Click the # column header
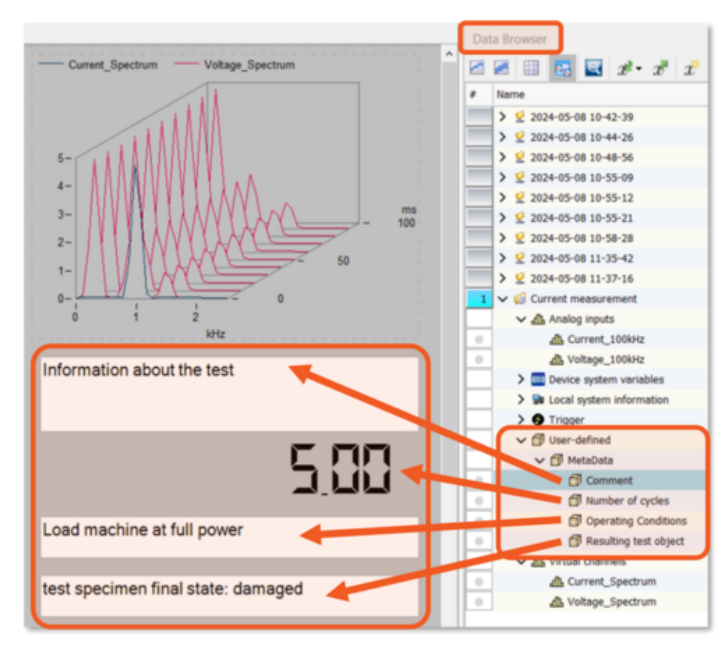Screen dimensions: 725x651 [473, 94]
